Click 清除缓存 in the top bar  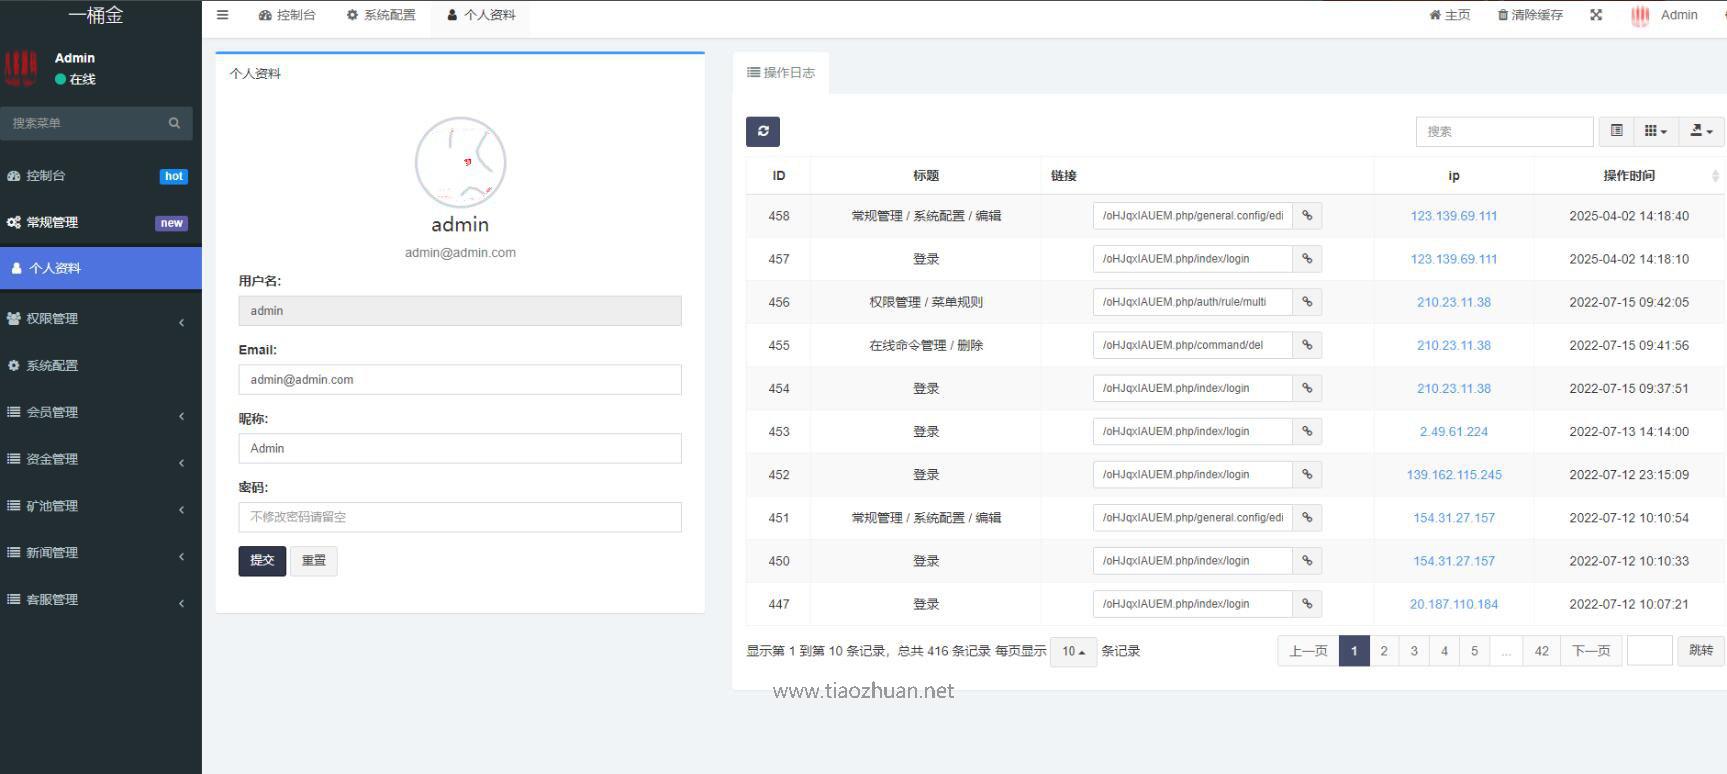tap(1530, 15)
